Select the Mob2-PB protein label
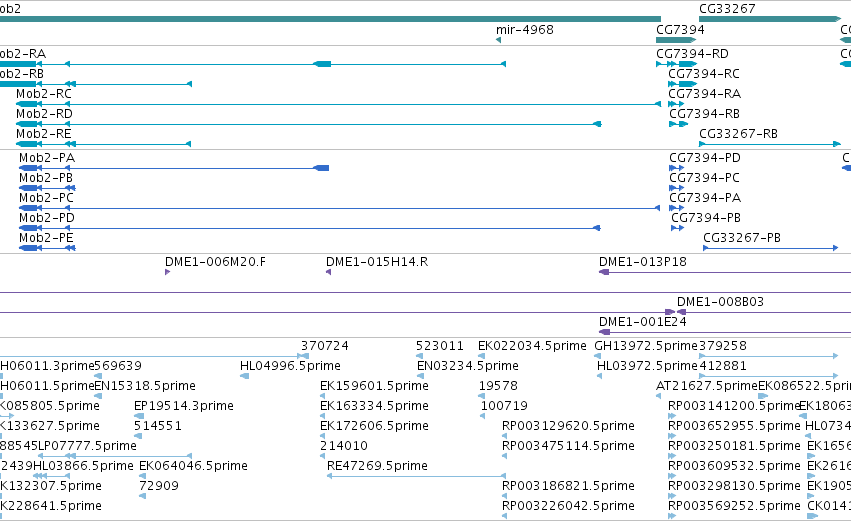This screenshot has width=851, height=521. point(46,178)
